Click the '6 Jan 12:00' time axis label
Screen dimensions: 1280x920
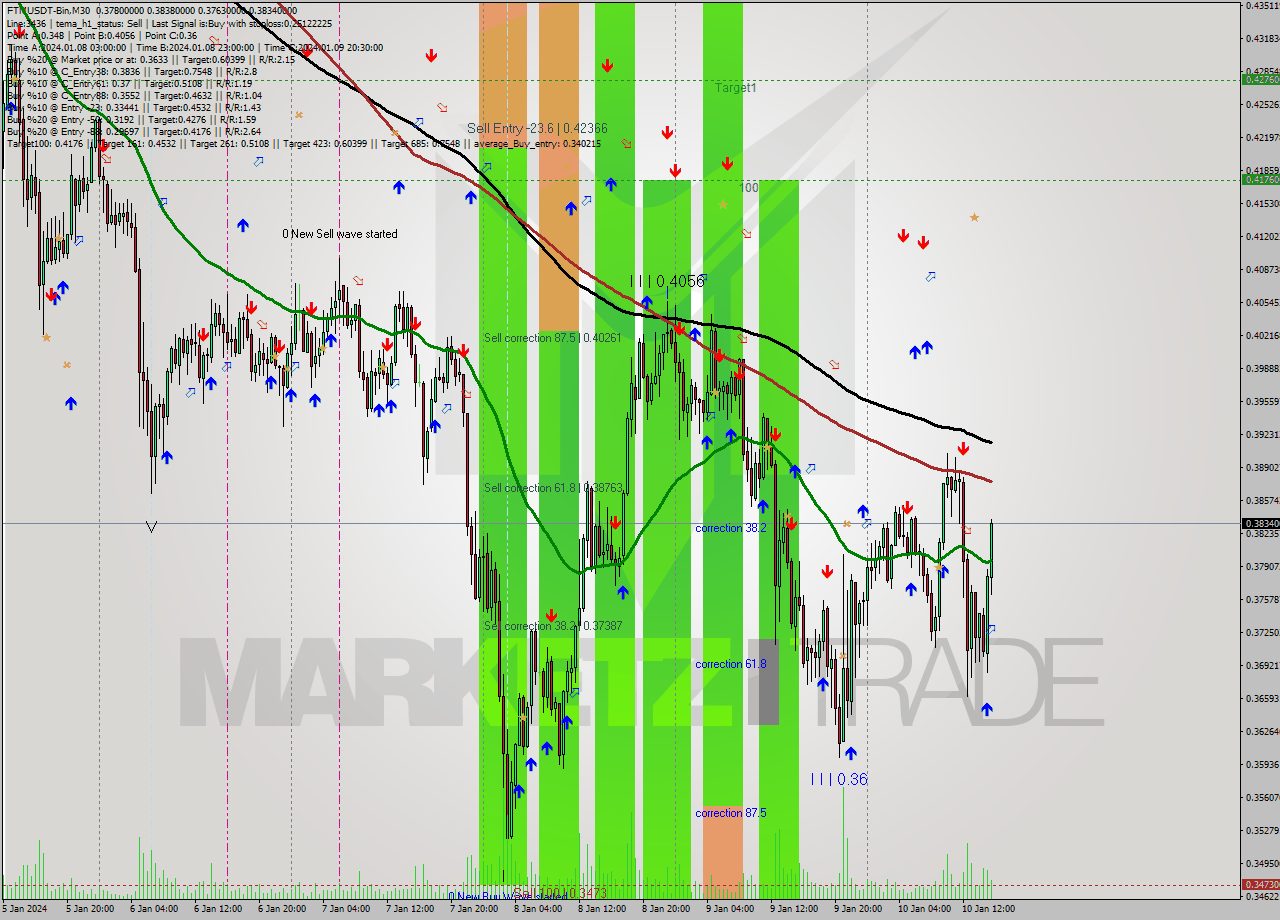click(218, 910)
